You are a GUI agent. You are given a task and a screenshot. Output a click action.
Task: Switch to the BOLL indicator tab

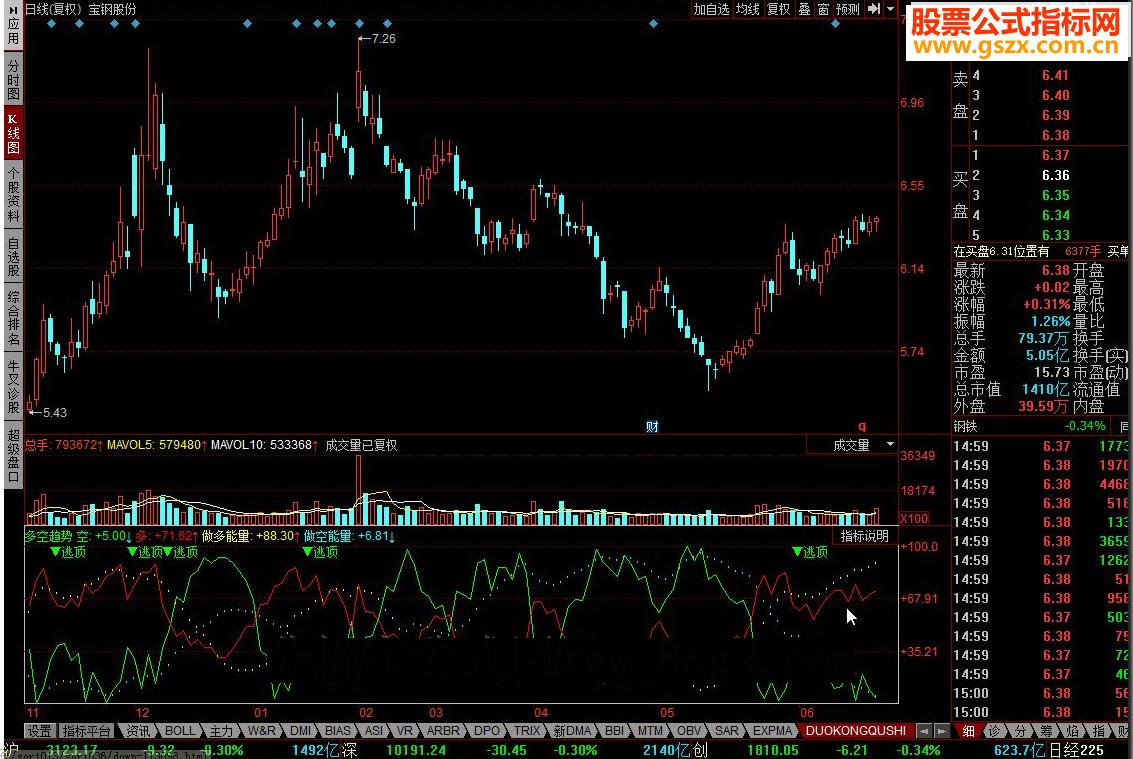tap(181, 731)
